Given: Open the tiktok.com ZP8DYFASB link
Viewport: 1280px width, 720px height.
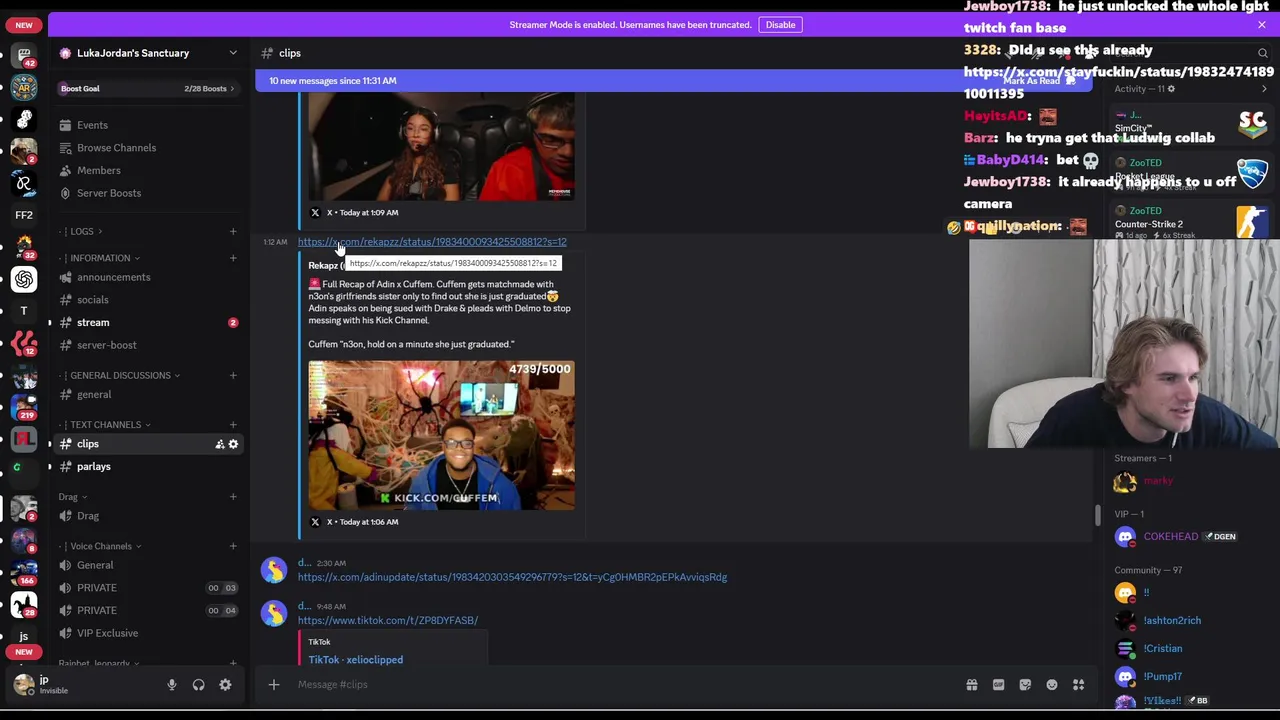Looking at the screenshot, I should 388,621.
